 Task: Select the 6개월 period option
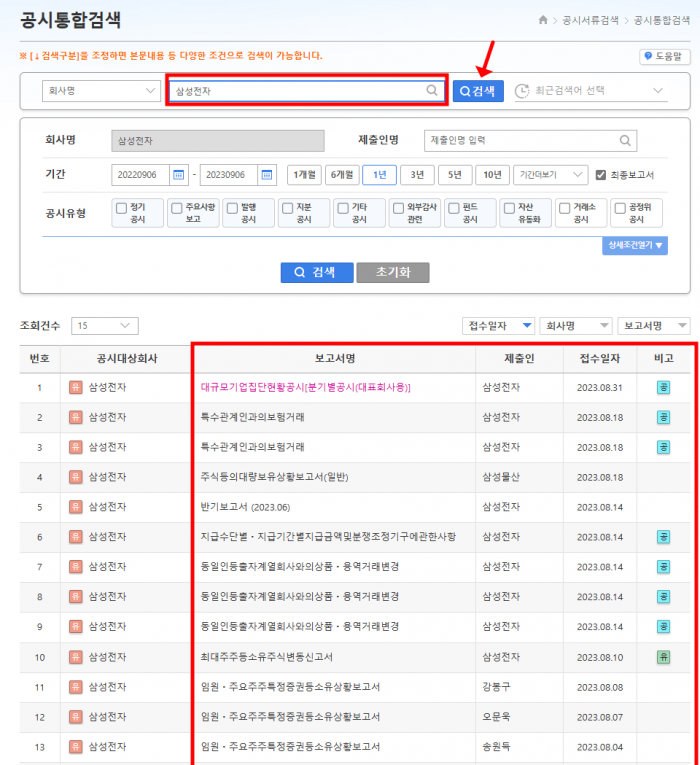point(343,175)
